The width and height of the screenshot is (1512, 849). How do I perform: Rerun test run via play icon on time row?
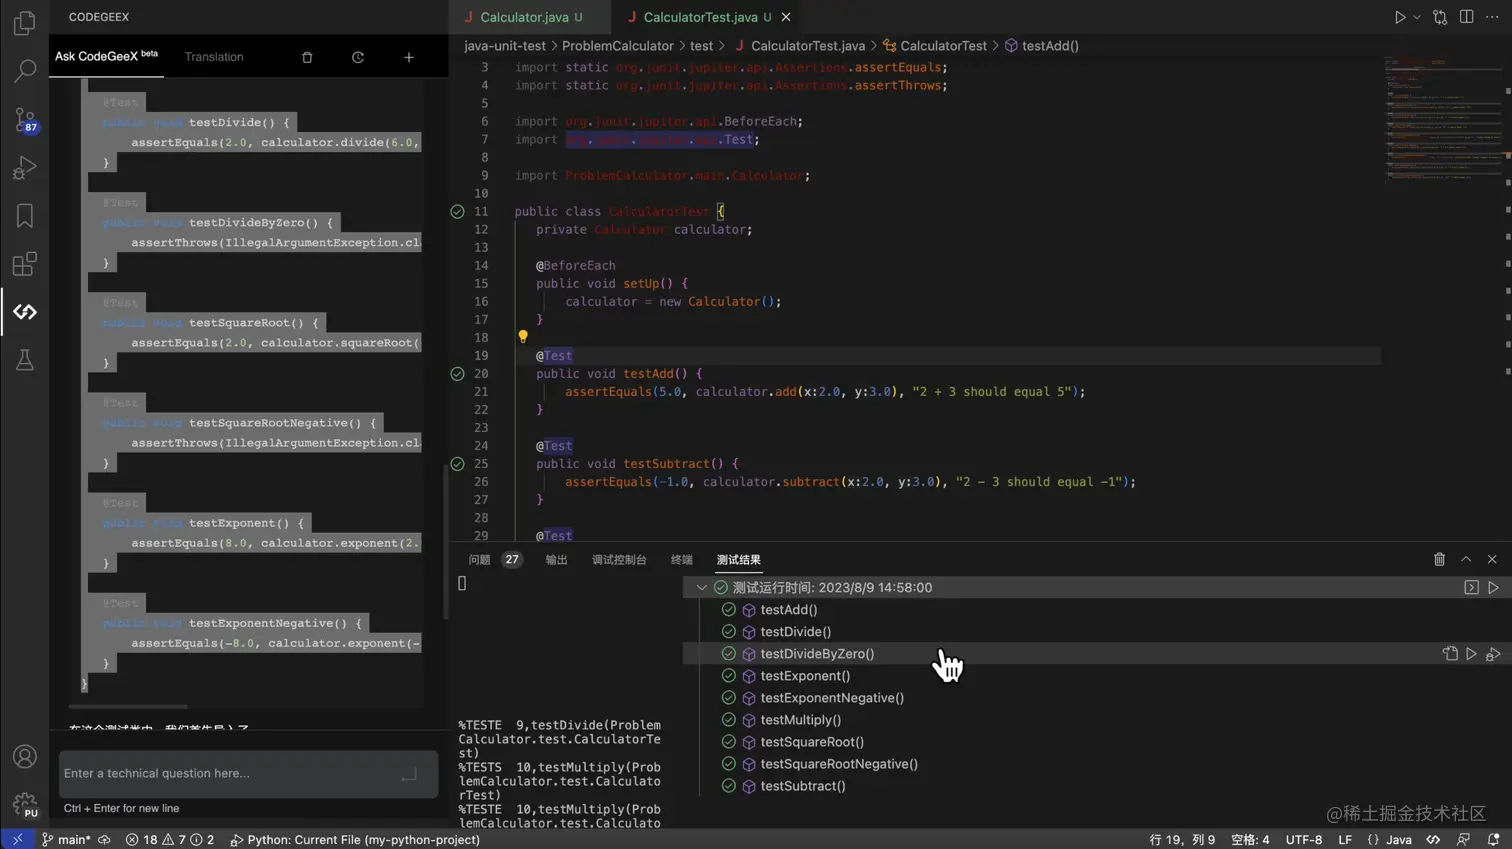pyautogui.click(x=1493, y=588)
